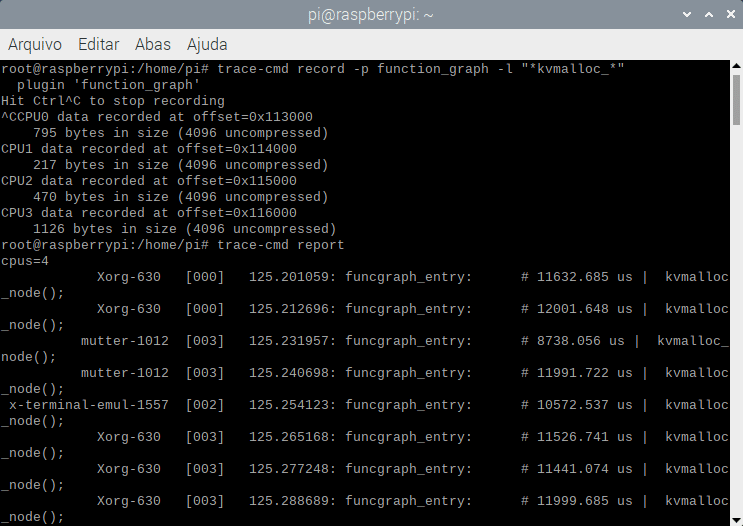This screenshot has height=526, width=743.
Task: Click the cpus=4 output line
Action: pos(25,261)
